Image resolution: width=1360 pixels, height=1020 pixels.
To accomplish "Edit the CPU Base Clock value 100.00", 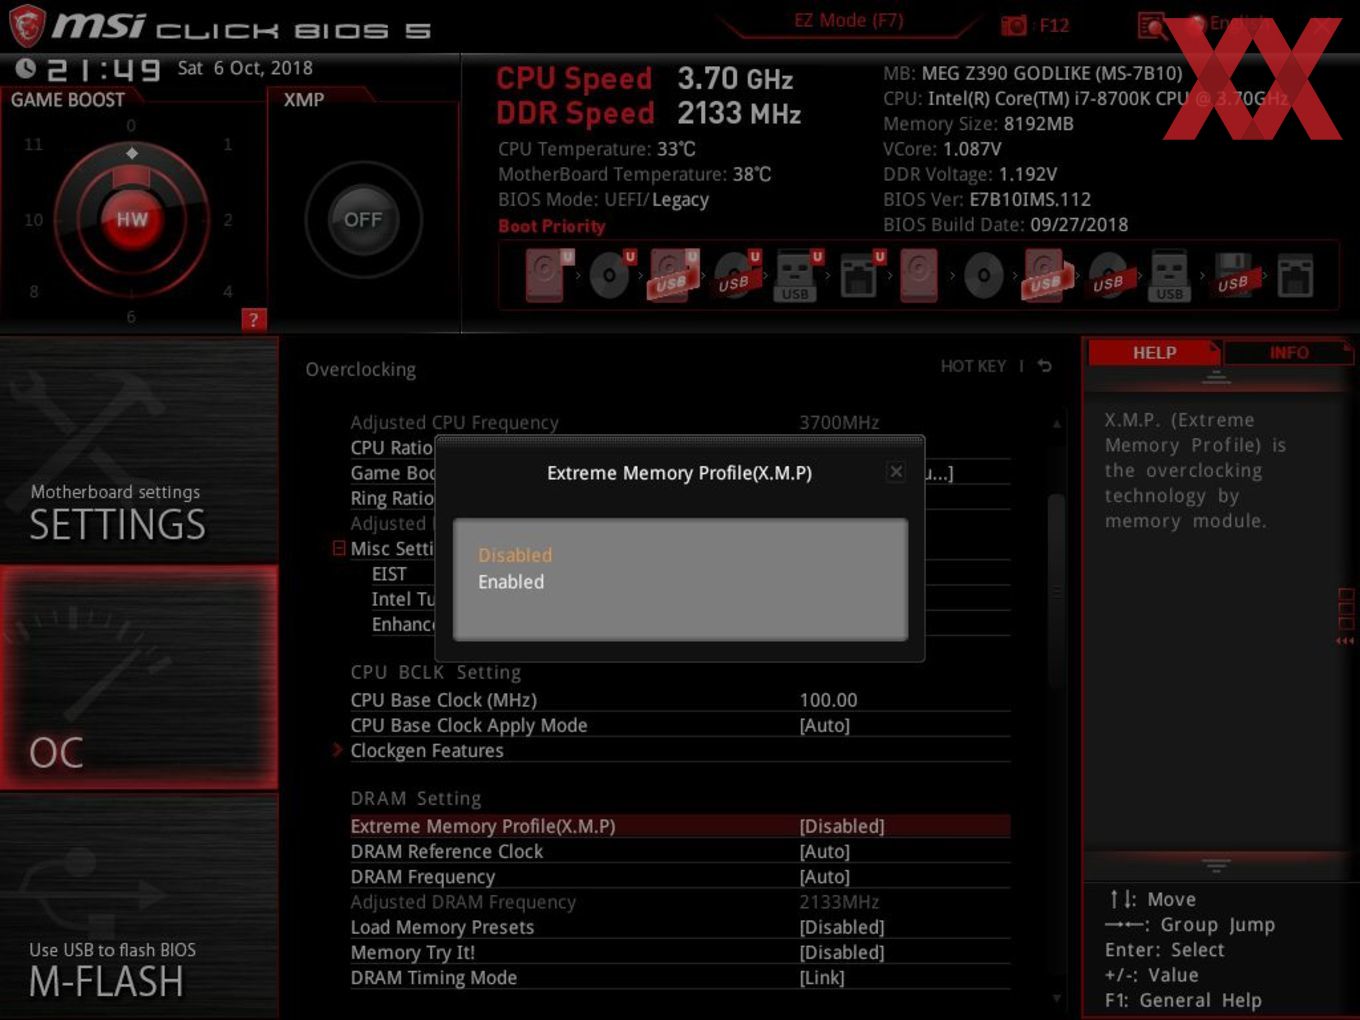I will tap(828, 700).
